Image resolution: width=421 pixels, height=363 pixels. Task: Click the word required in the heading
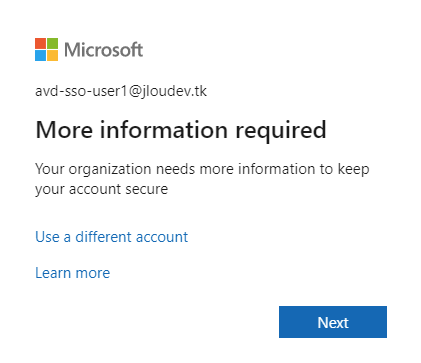click(x=281, y=131)
